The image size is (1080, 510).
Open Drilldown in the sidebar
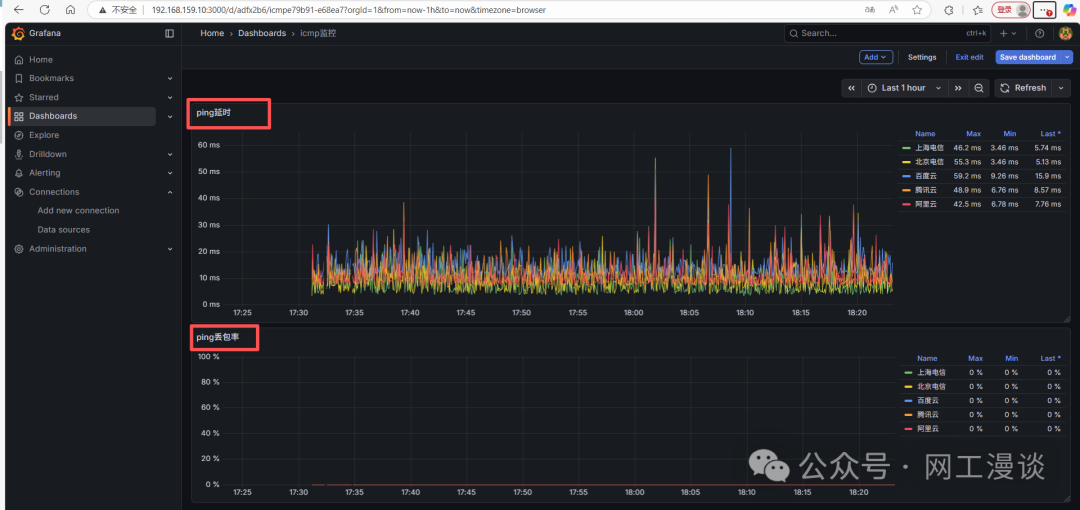48,154
